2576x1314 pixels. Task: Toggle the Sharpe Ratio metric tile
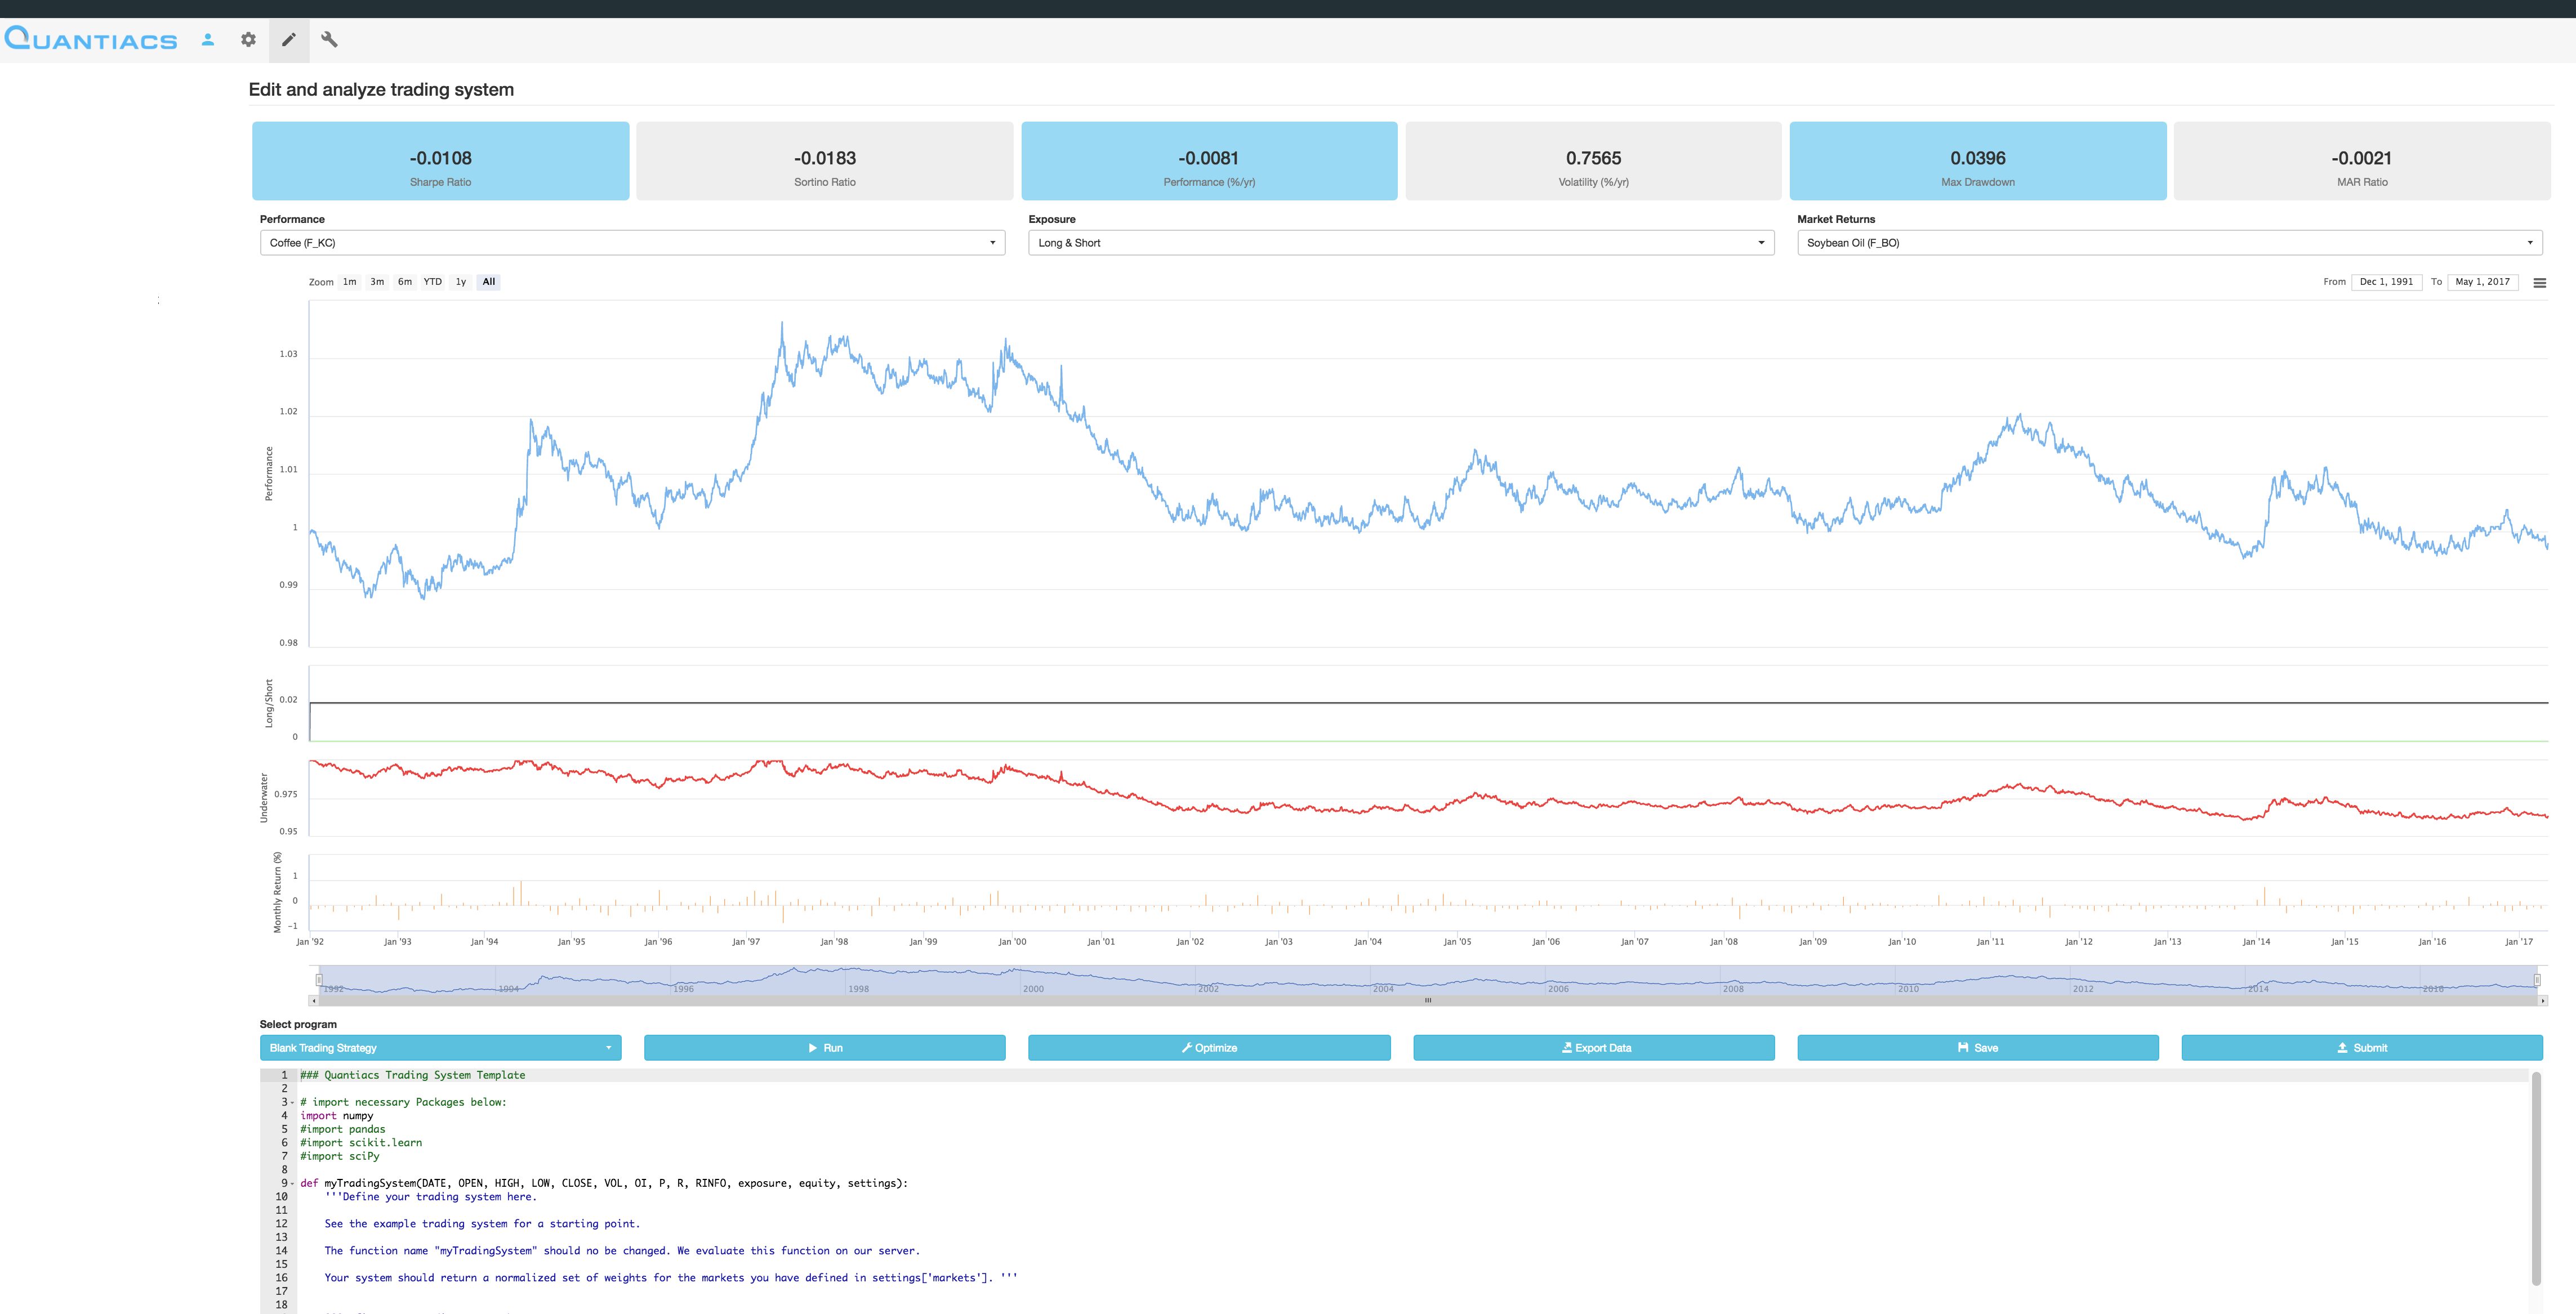(x=440, y=160)
